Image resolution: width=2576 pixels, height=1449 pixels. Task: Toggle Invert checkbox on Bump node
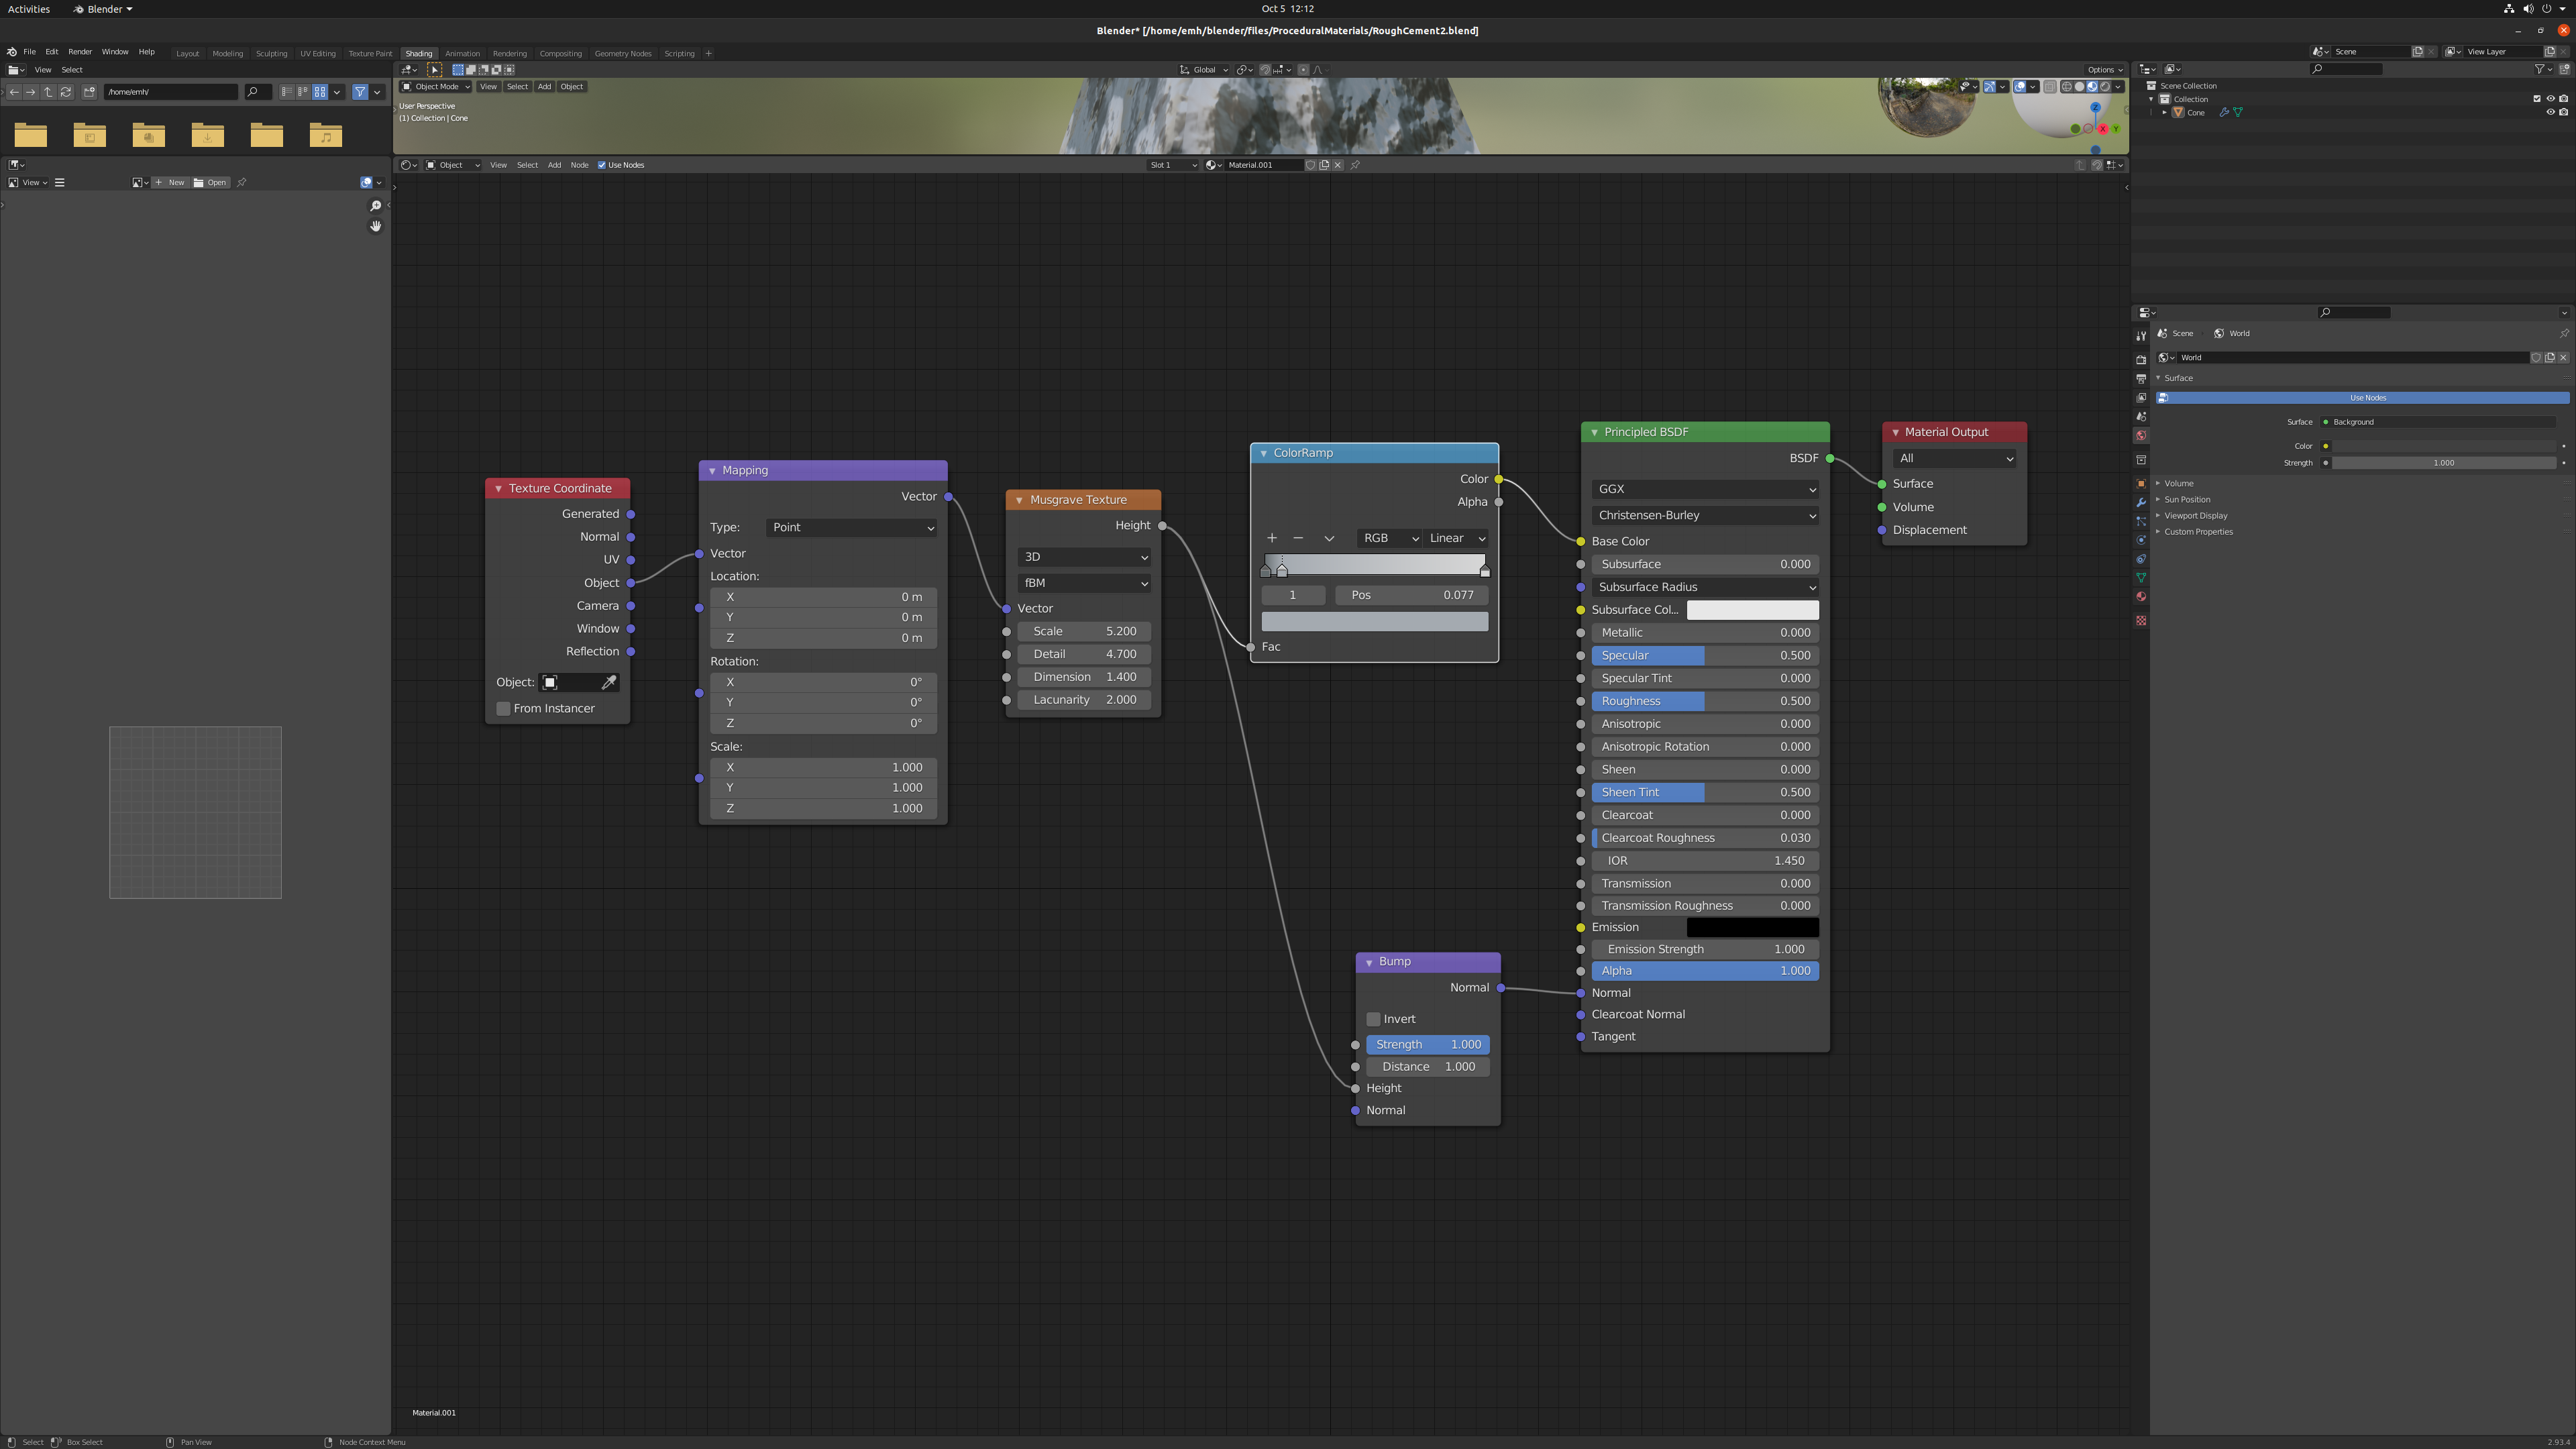pyautogui.click(x=1373, y=1019)
